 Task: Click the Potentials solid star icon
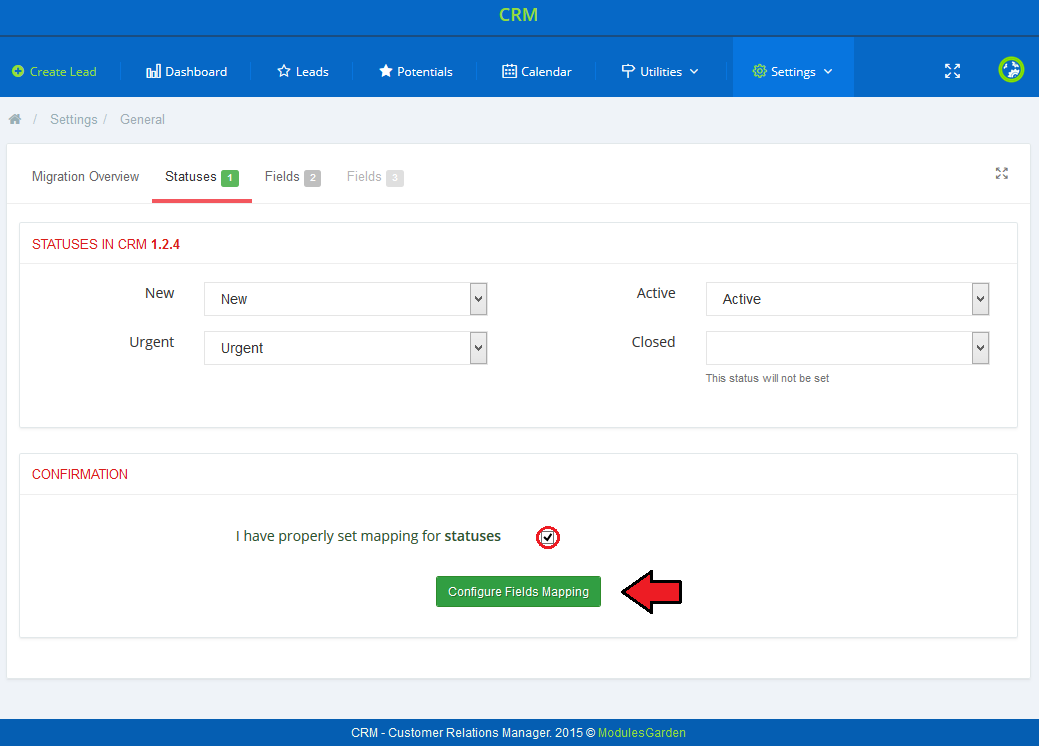(x=386, y=71)
